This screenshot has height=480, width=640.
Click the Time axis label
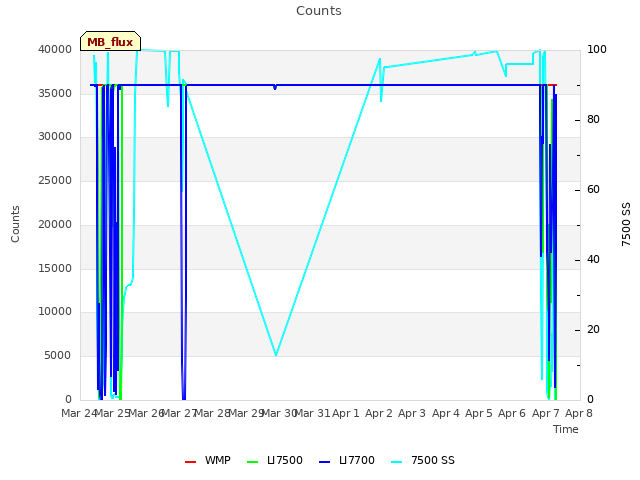(x=566, y=429)
